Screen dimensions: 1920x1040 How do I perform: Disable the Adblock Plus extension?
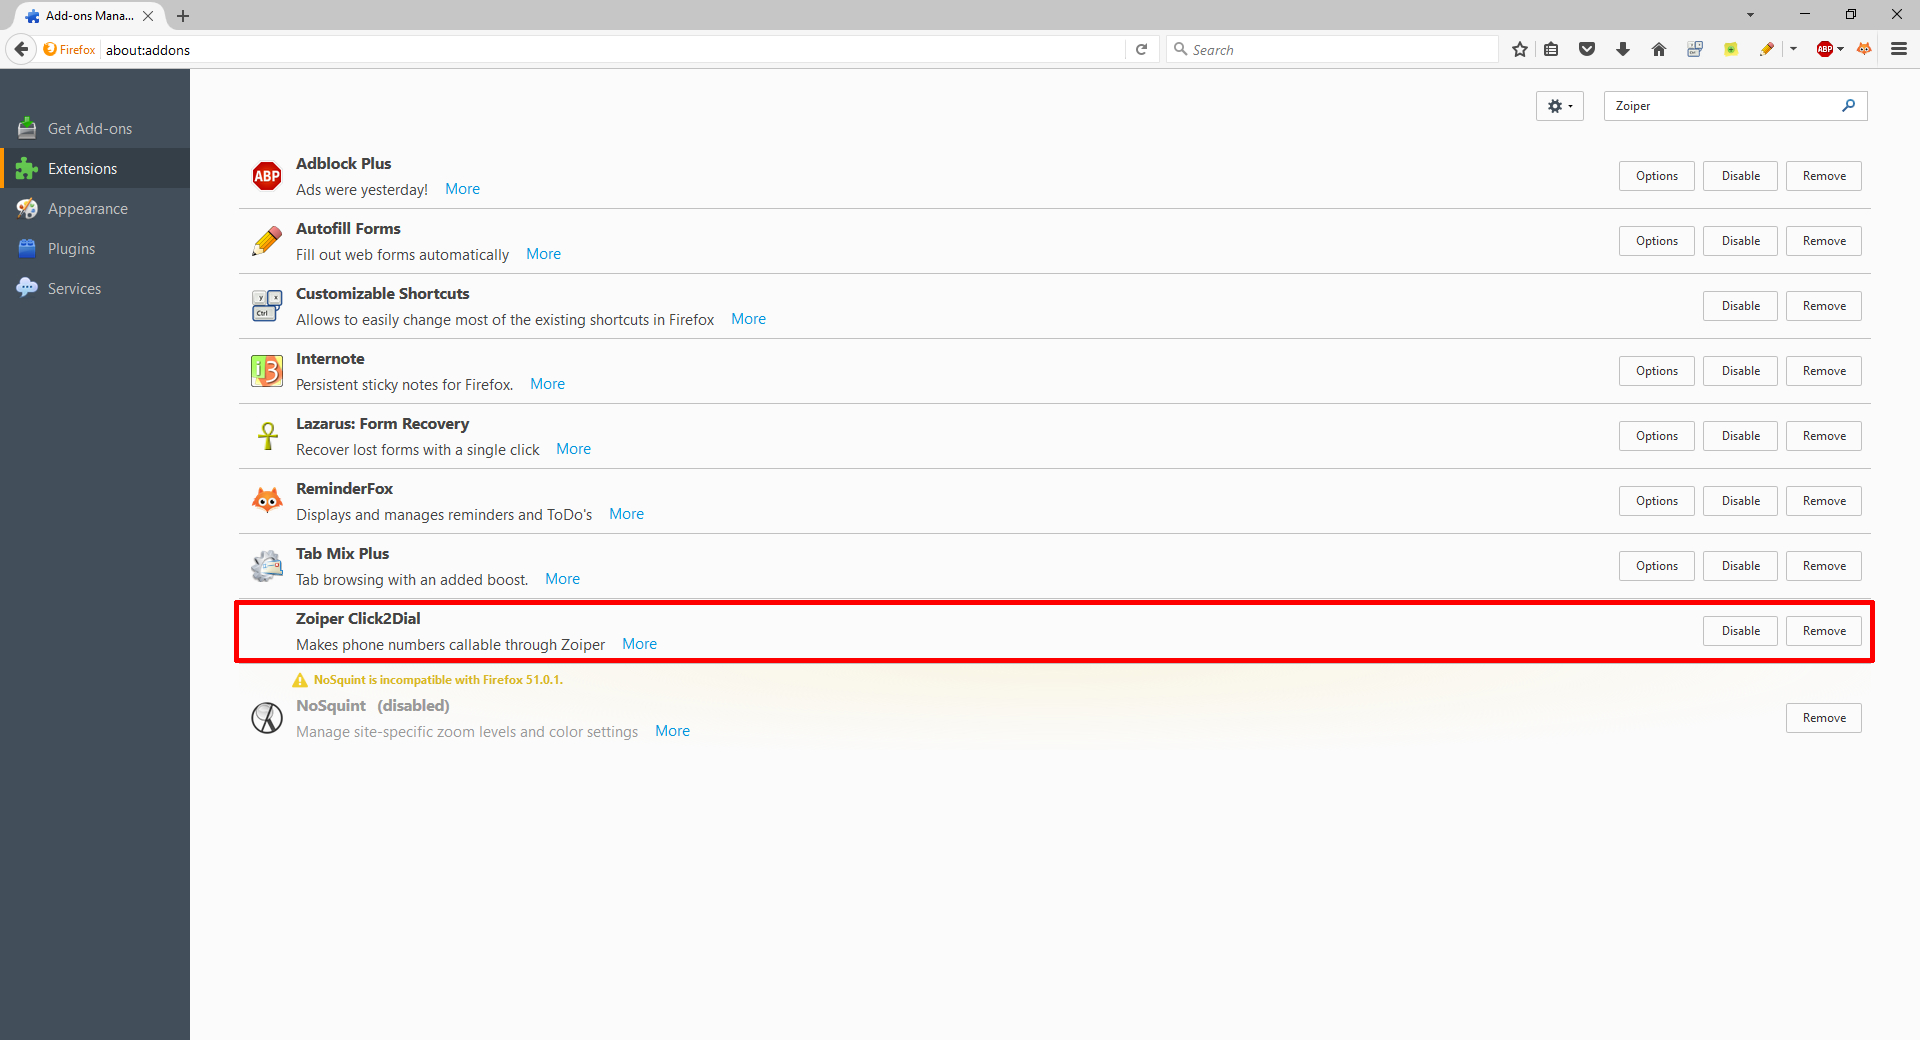click(x=1740, y=176)
